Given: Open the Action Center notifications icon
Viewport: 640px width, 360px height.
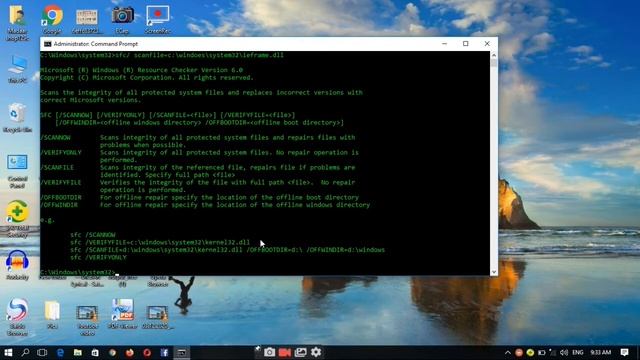Looking at the screenshot, I should pyautogui.click(x=624, y=352).
